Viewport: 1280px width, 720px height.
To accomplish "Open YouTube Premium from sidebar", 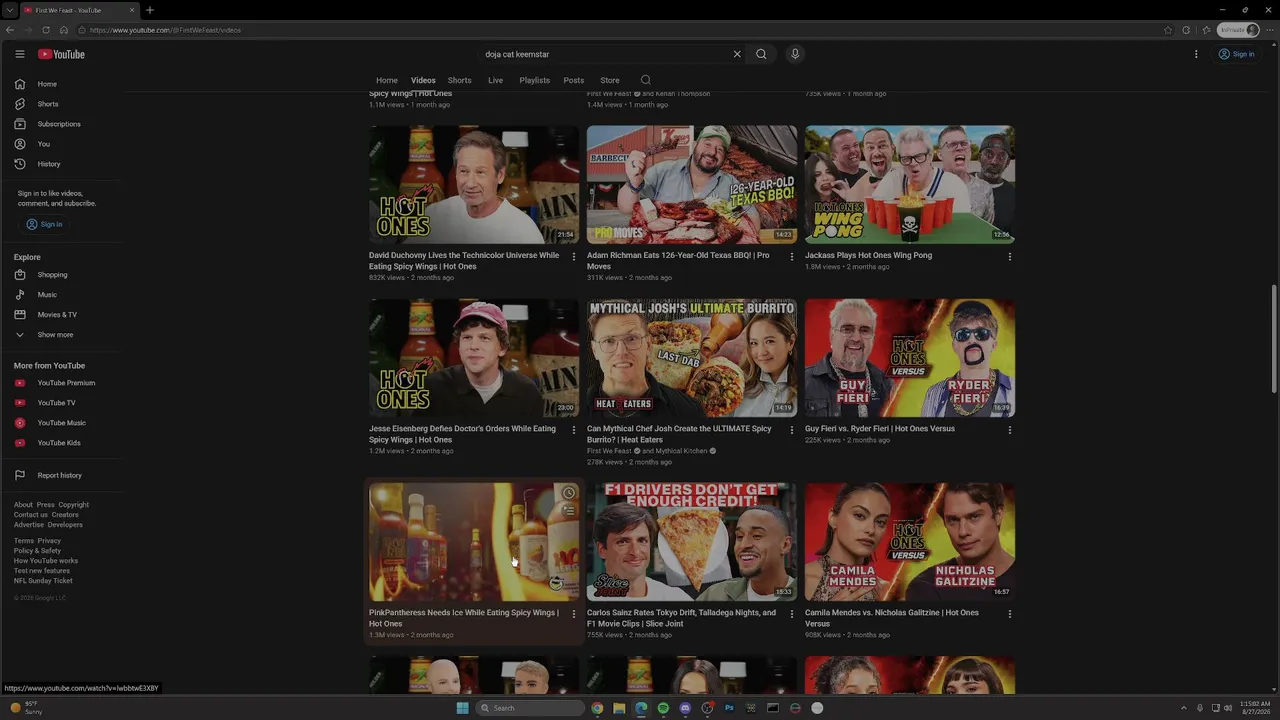I will (62, 383).
